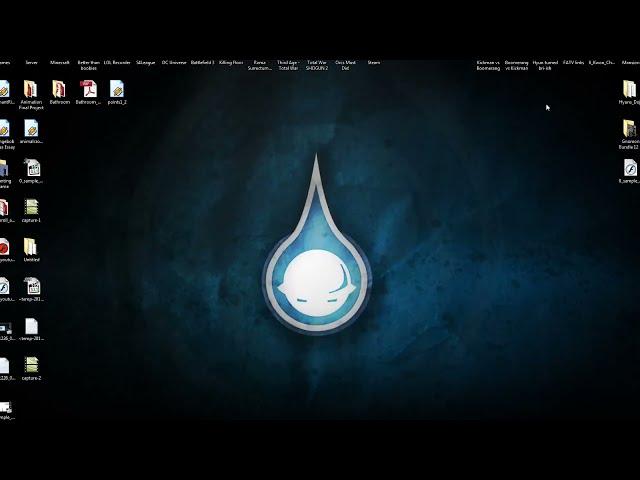Open the Bathroom folder icon

click(x=59, y=90)
